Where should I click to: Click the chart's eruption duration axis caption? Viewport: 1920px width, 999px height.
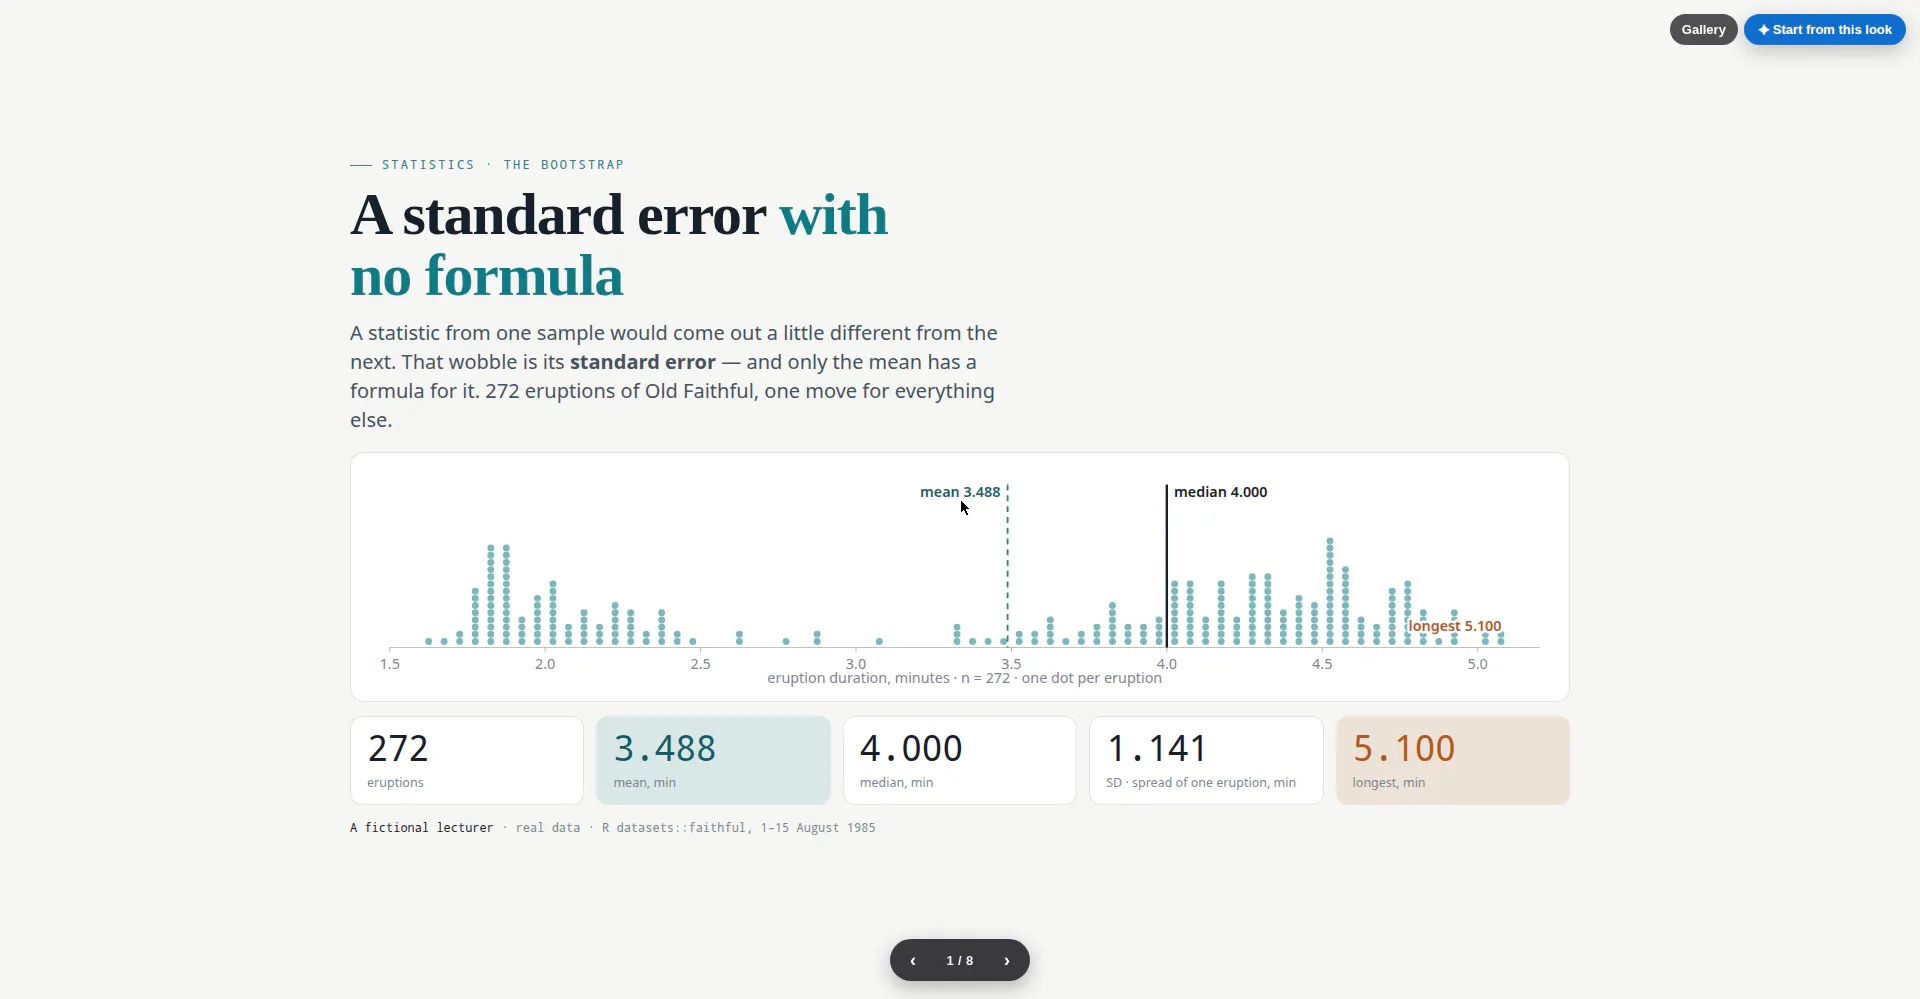pos(964,678)
